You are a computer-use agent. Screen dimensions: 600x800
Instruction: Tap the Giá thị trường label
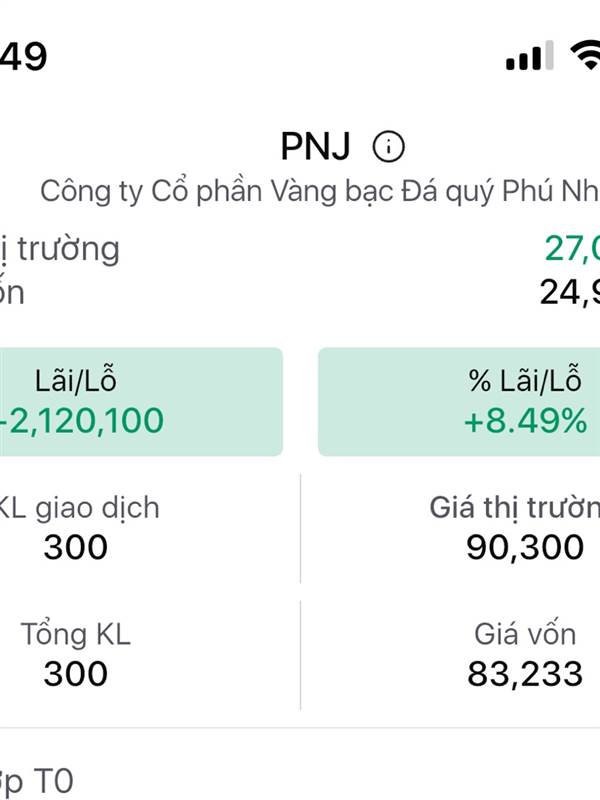coord(515,508)
